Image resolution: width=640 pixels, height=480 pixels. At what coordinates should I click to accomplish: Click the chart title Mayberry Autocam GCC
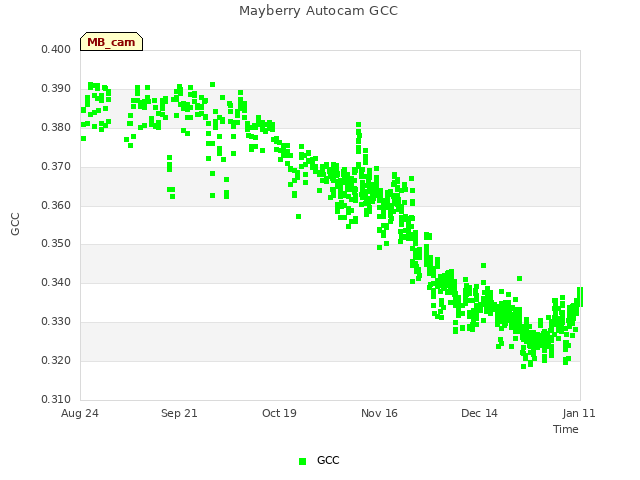click(318, 11)
